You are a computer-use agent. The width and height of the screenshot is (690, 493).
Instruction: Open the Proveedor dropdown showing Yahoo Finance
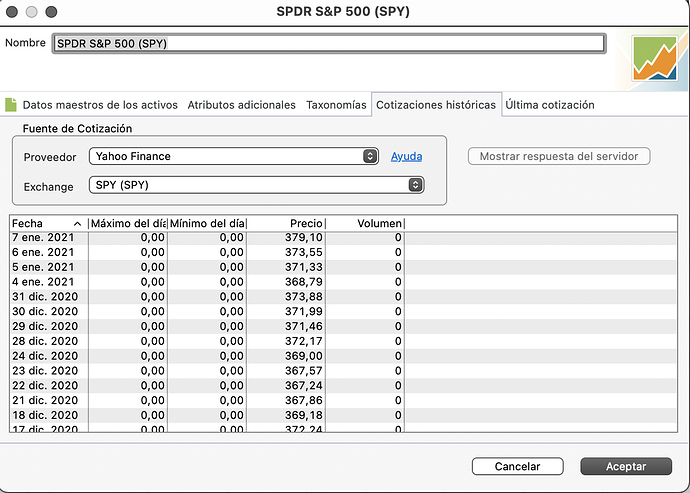coord(234,156)
